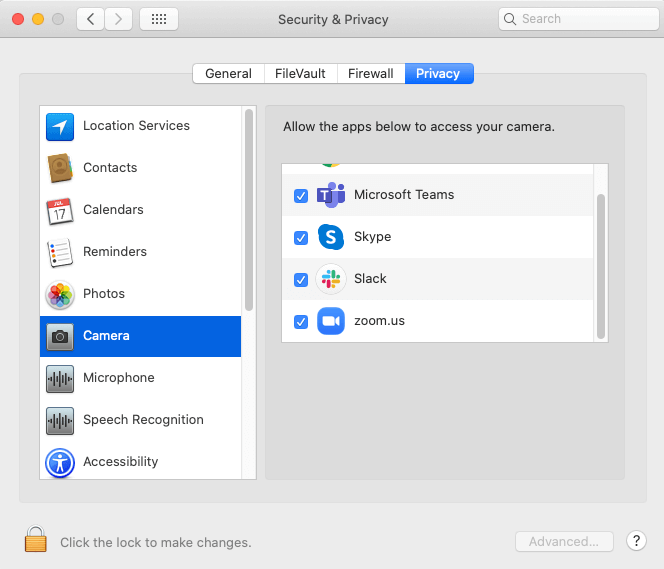Select the Calendars label
Screen dimensions: 664x569
(x=113, y=210)
